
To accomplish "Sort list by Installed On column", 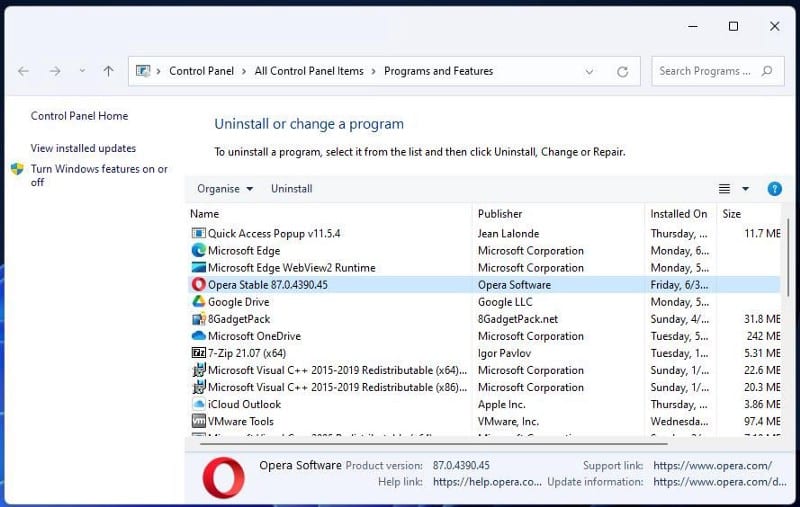I will [x=681, y=214].
